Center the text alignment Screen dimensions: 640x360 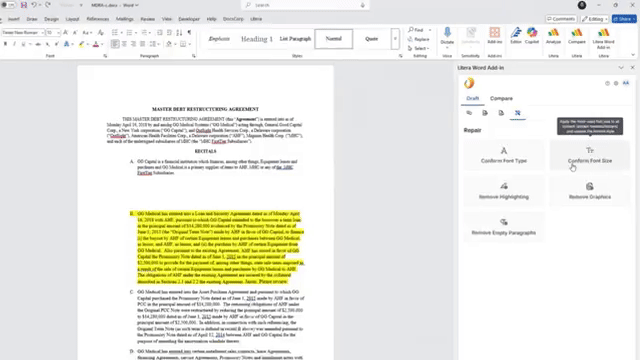[x=124, y=44]
